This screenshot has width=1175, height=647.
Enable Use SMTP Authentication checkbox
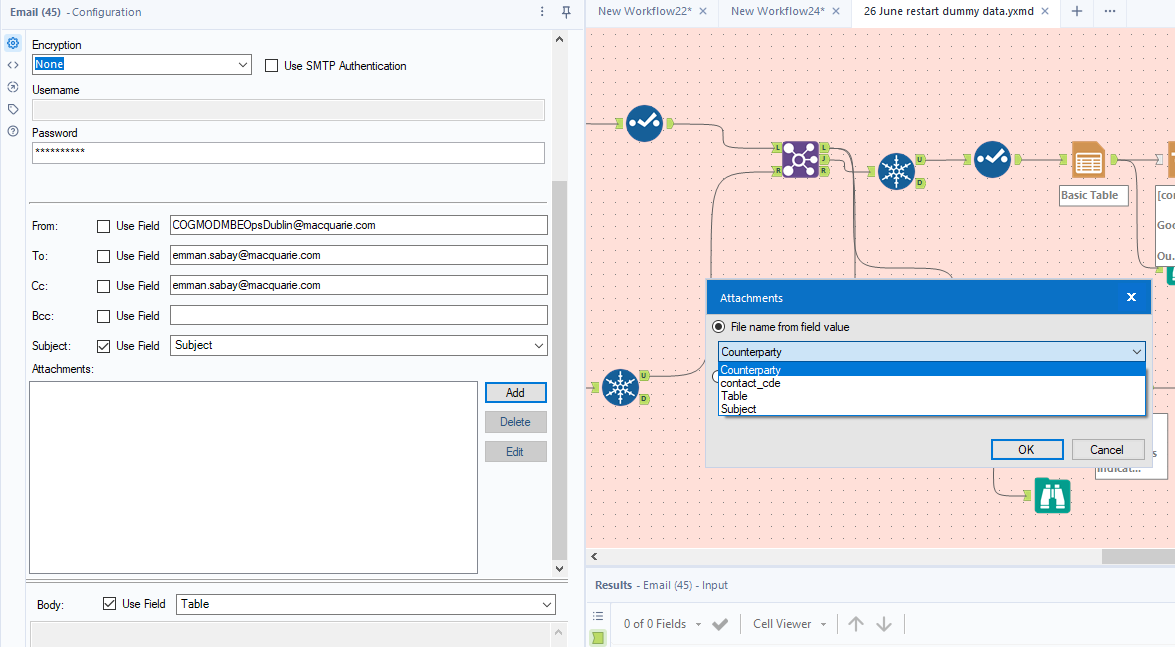[x=272, y=66]
